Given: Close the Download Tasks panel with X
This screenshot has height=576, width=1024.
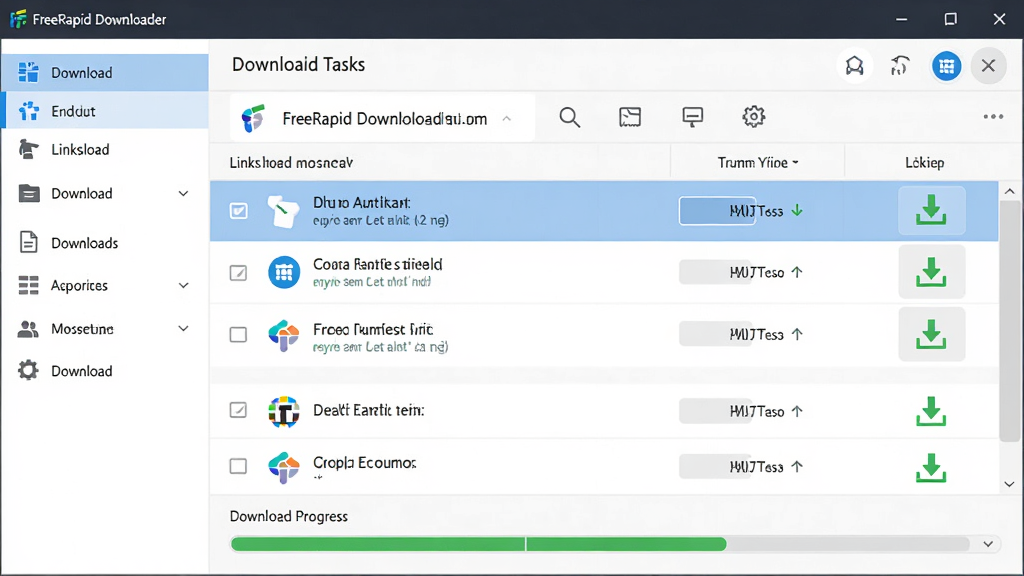Looking at the screenshot, I should click(x=988, y=66).
